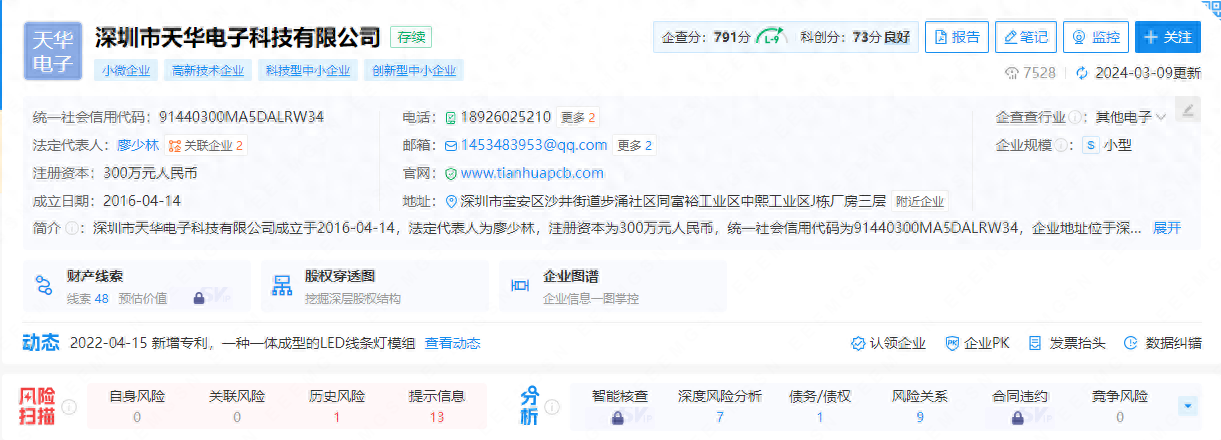Open 认领企业 claim company icon

coord(857,343)
